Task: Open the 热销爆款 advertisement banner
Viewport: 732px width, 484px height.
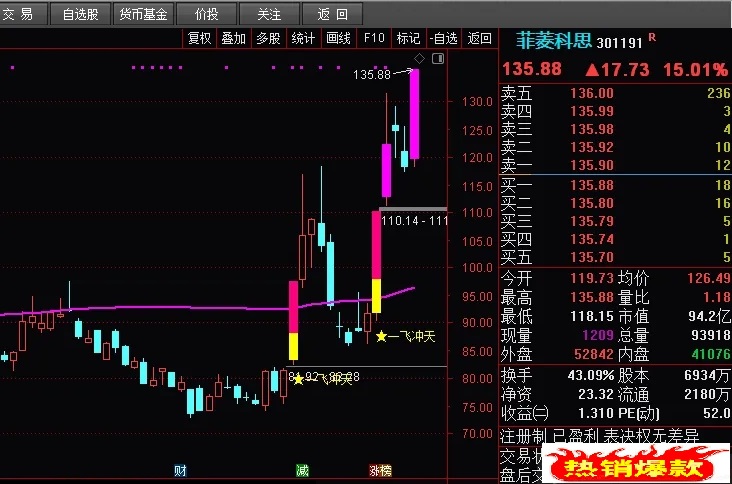Action: (635, 464)
